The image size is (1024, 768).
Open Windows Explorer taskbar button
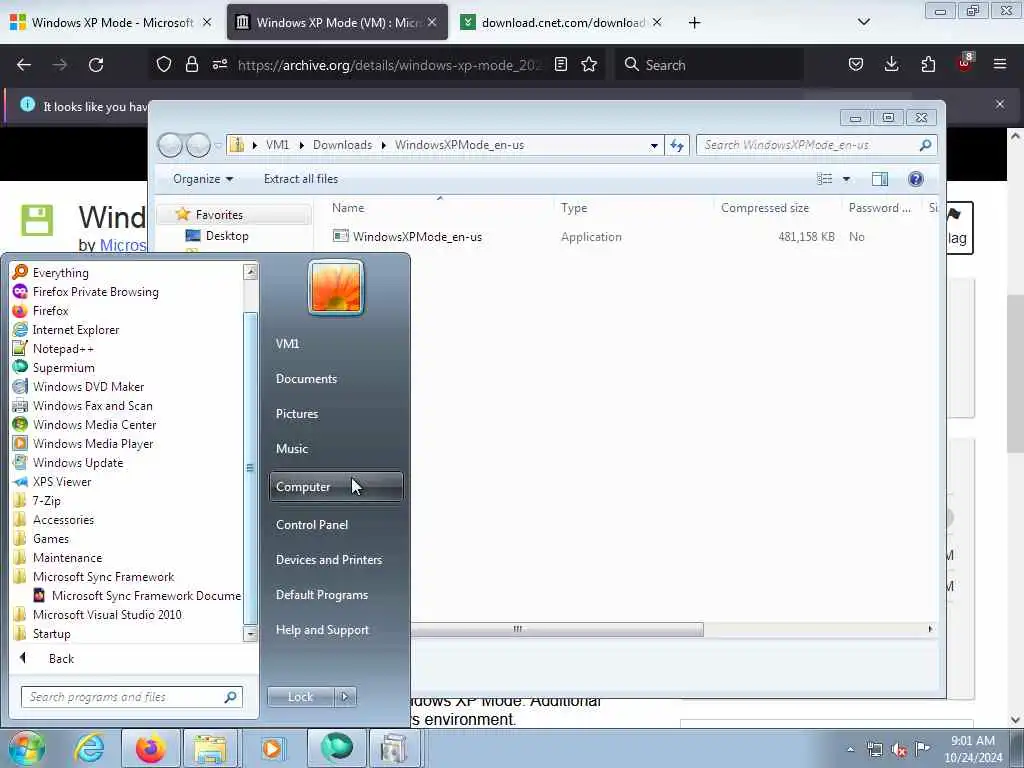coord(210,748)
